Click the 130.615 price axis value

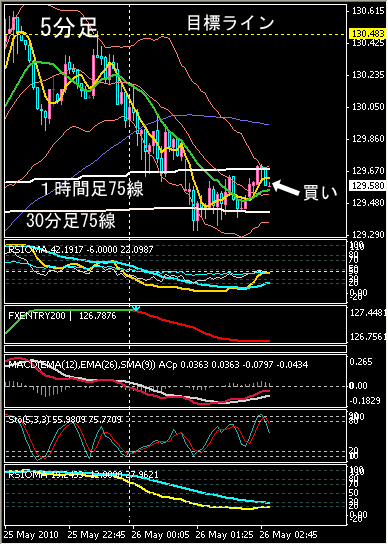click(368, 11)
